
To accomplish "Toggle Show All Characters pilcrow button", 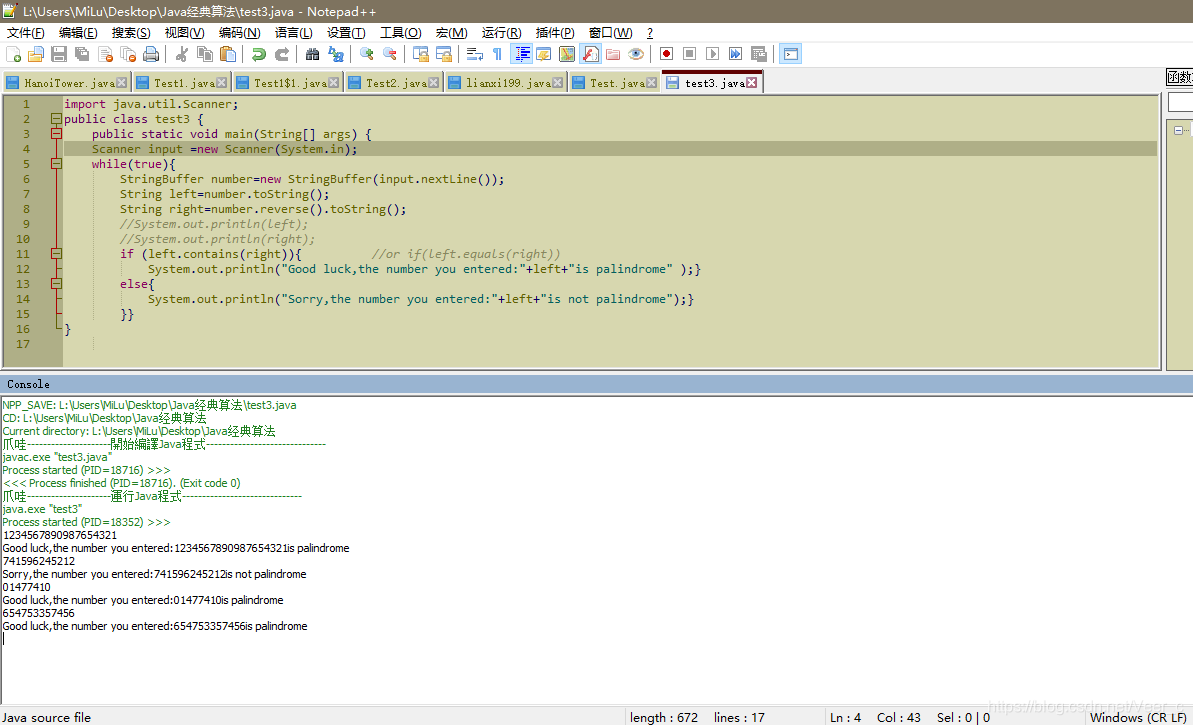I will 497,54.
